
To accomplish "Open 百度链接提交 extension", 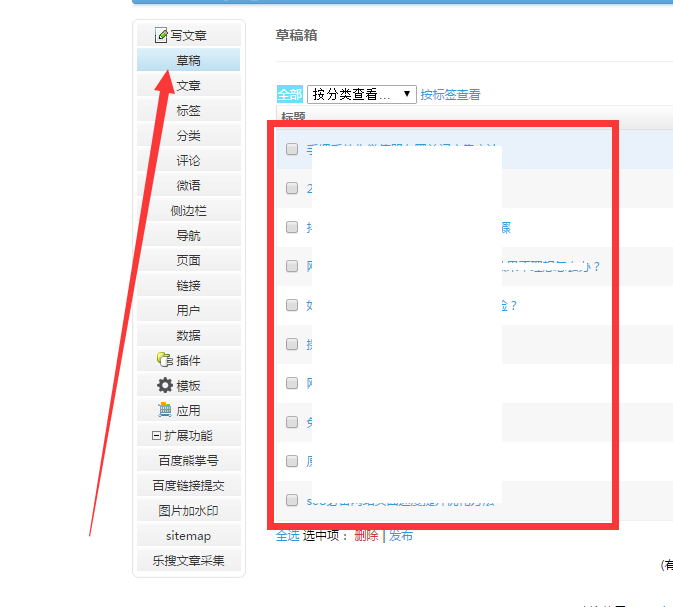I will (188, 485).
